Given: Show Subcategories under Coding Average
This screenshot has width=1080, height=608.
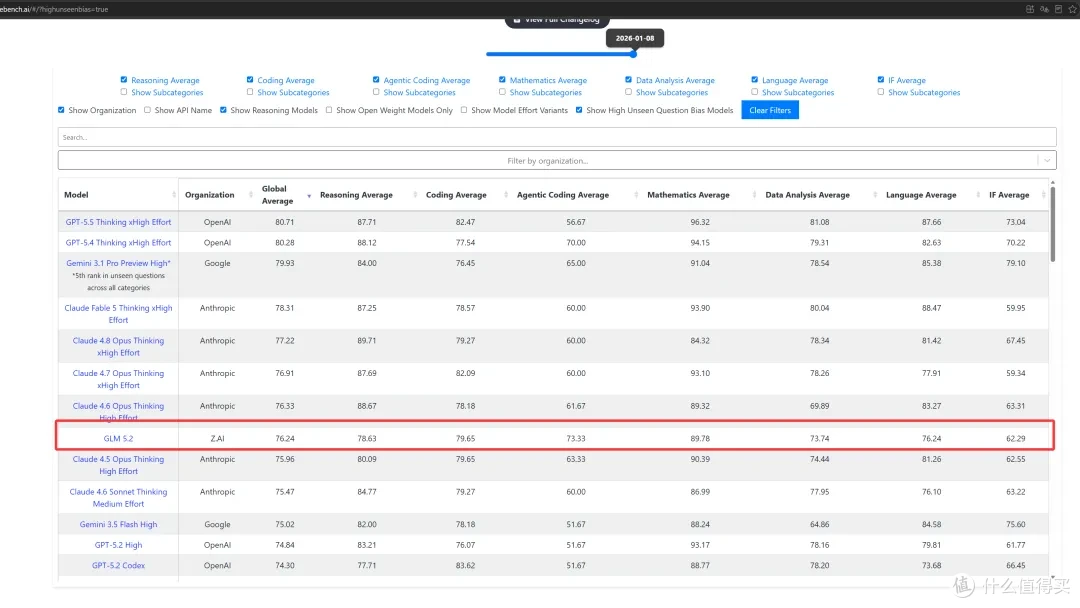Looking at the screenshot, I should point(250,92).
